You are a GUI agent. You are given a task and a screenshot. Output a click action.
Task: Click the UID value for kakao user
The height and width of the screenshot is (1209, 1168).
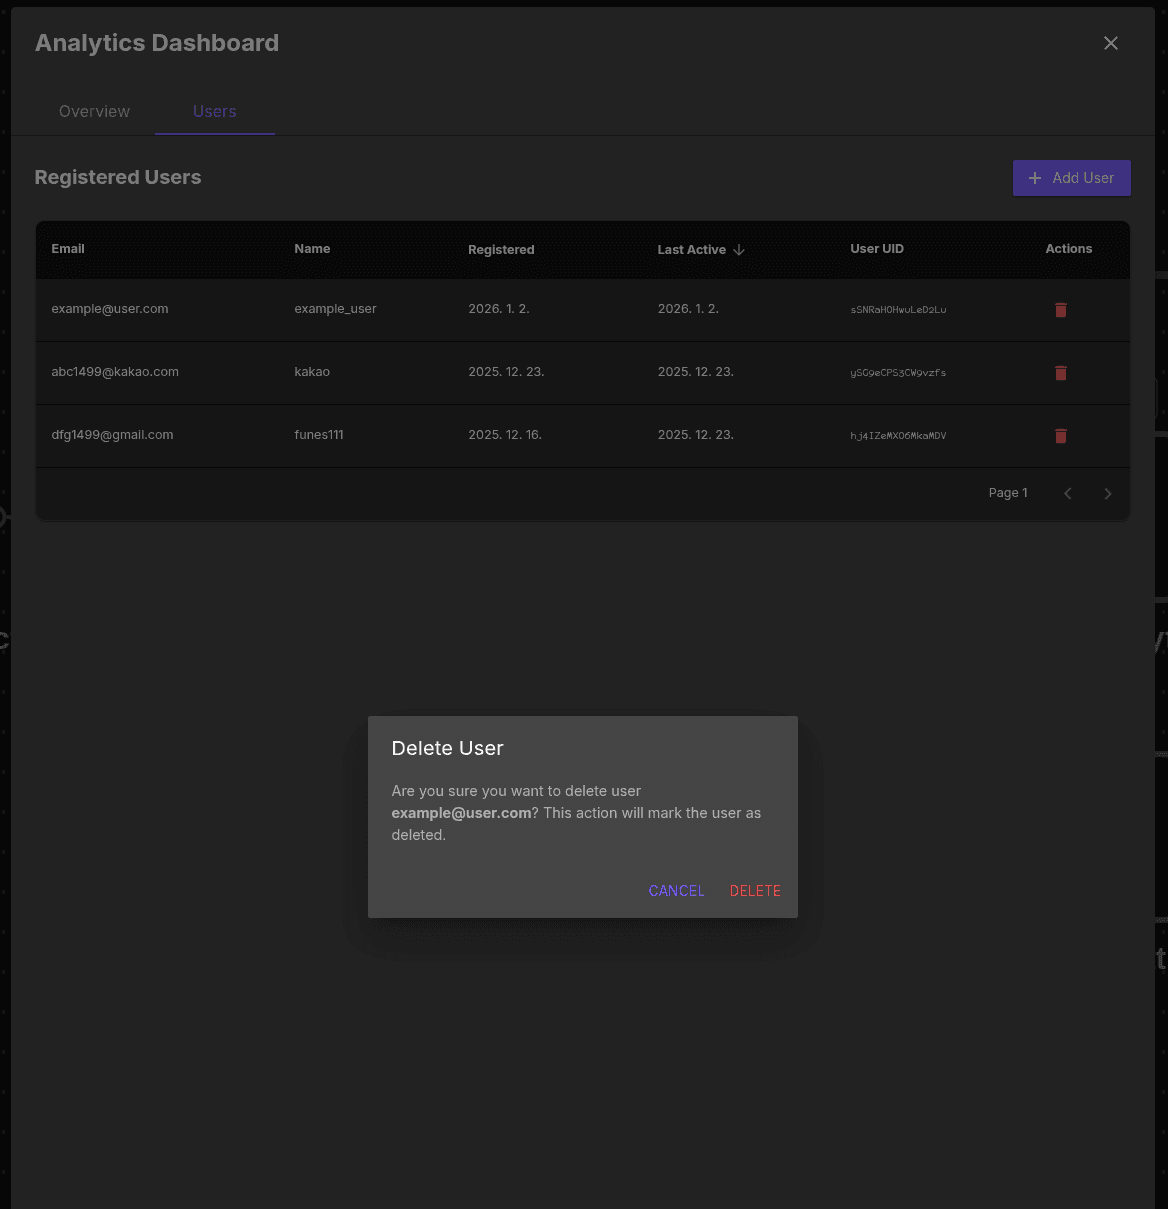898,372
